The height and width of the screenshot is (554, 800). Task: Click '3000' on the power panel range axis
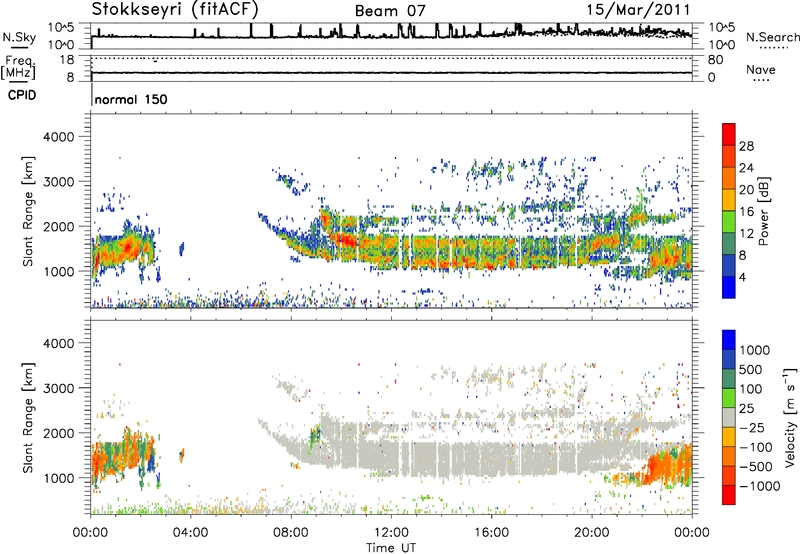click(59, 182)
